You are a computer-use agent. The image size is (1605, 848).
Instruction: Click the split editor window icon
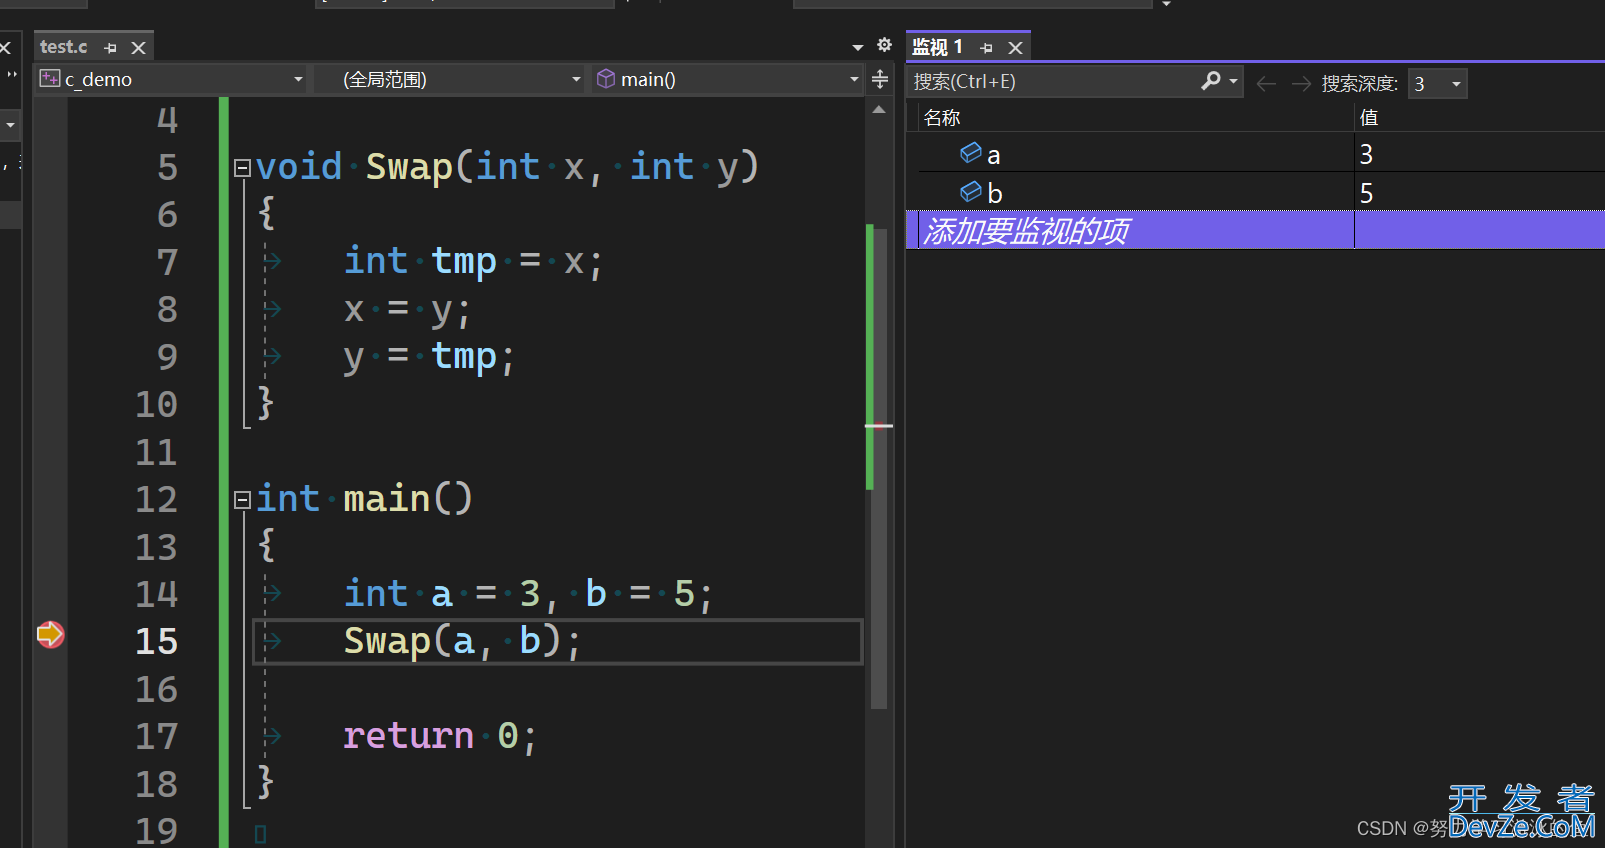click(x=880, y=79)
